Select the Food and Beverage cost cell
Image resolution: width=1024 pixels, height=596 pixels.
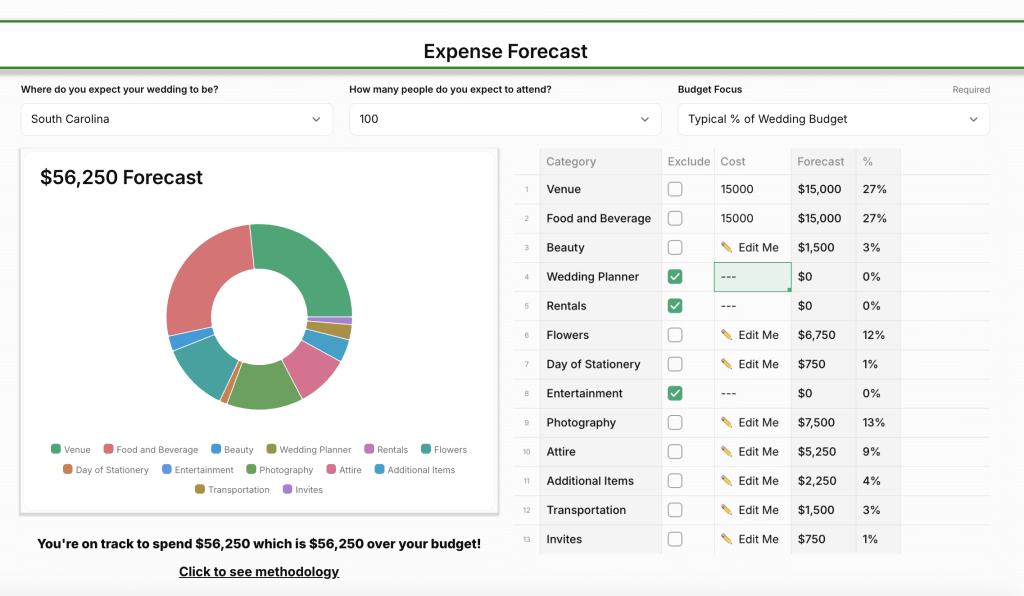752,218
